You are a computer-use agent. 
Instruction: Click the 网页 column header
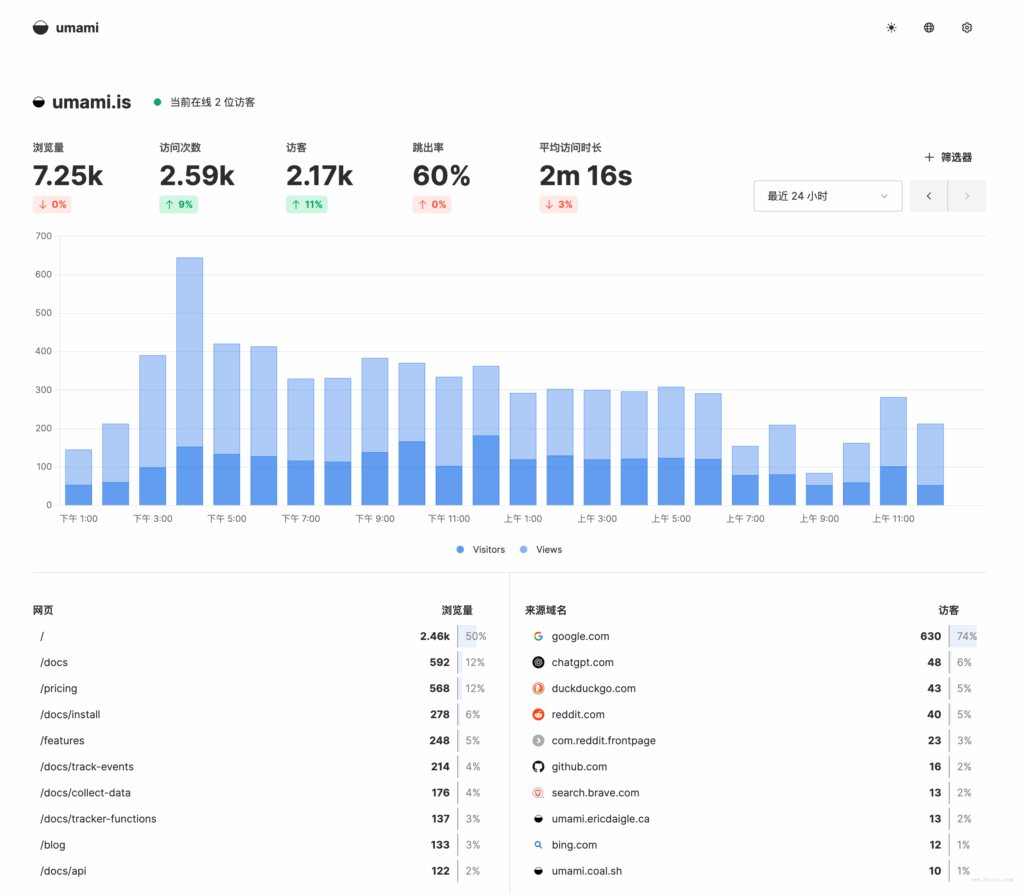tap(43, 610)
